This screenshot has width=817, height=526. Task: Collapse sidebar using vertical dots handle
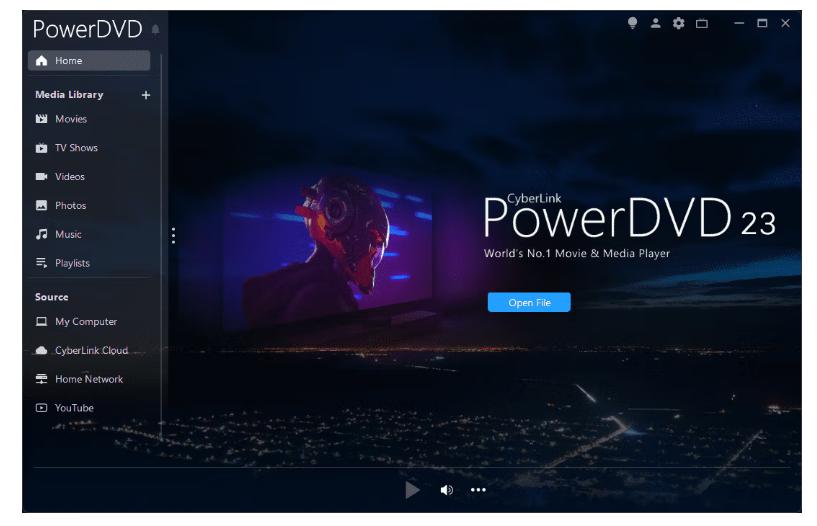(x=173, y=235)
